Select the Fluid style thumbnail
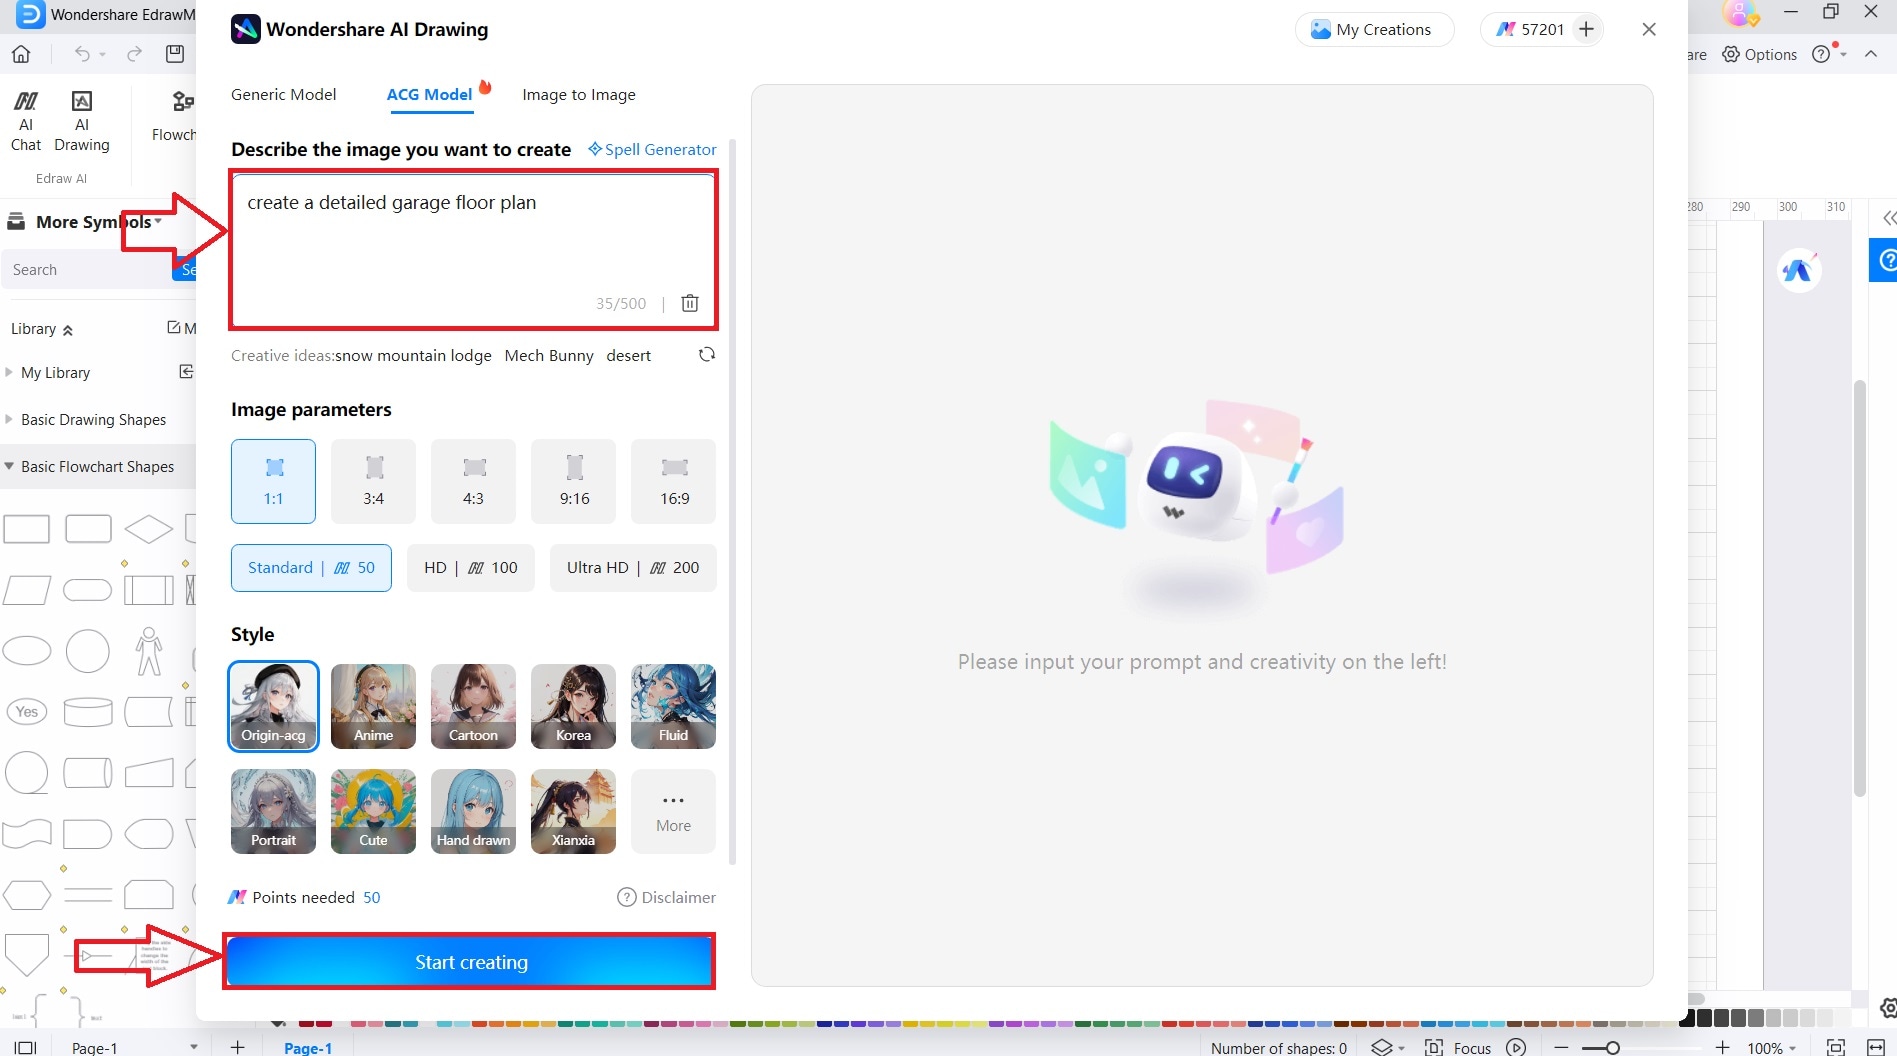This screenshot has height=1056, width=1897. click(x=673, y=706)
